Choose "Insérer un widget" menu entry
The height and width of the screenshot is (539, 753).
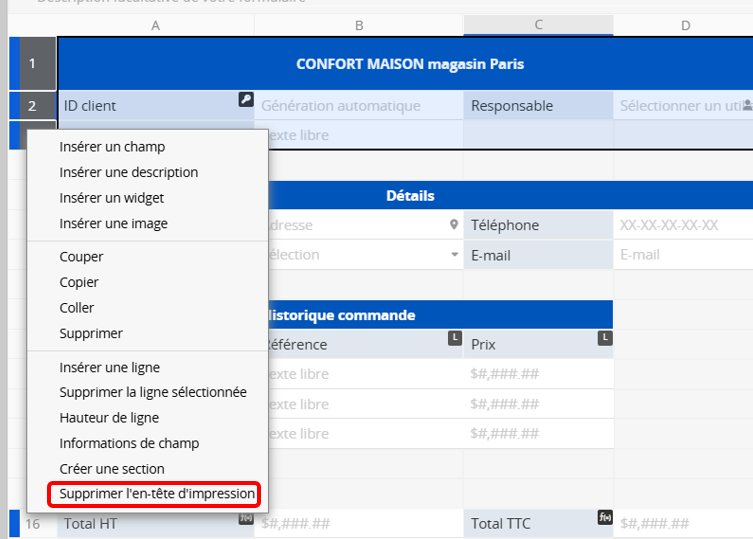[112, 198]
